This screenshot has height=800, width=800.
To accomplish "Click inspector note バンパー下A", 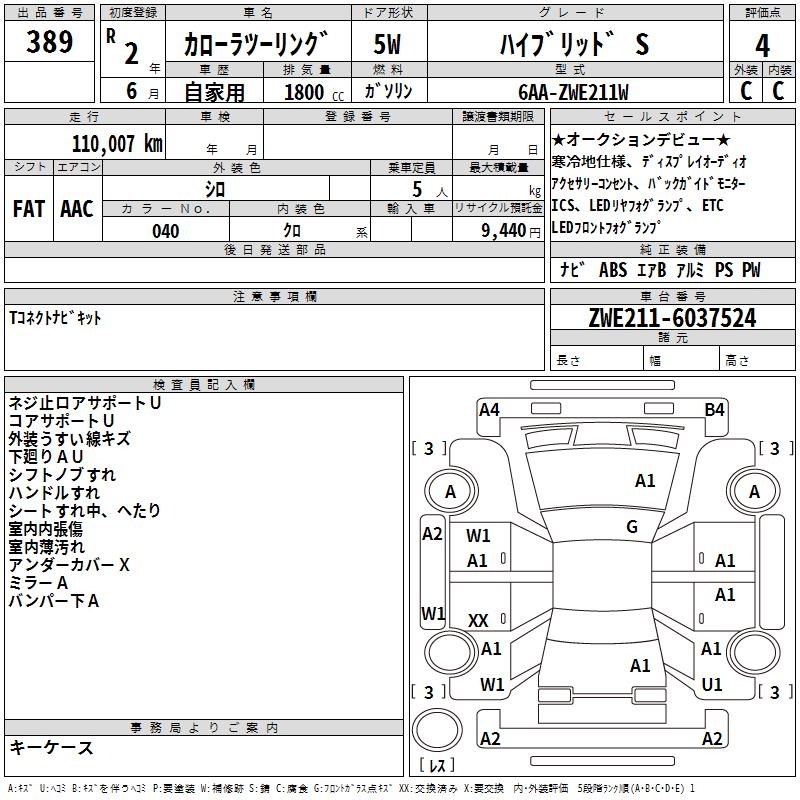I will (x=54, y=601).
